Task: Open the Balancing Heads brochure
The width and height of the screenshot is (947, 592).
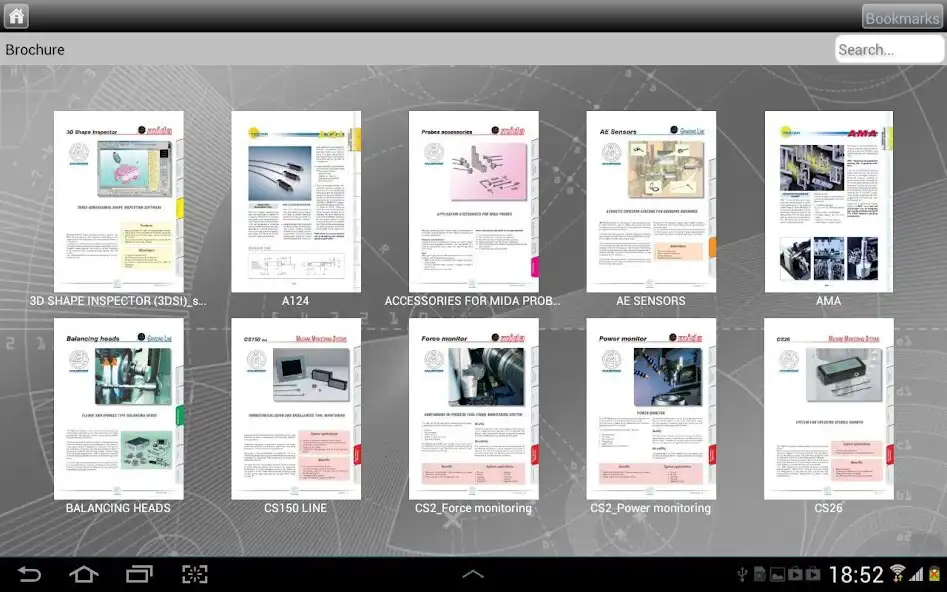Action: [x=119, y=404]
